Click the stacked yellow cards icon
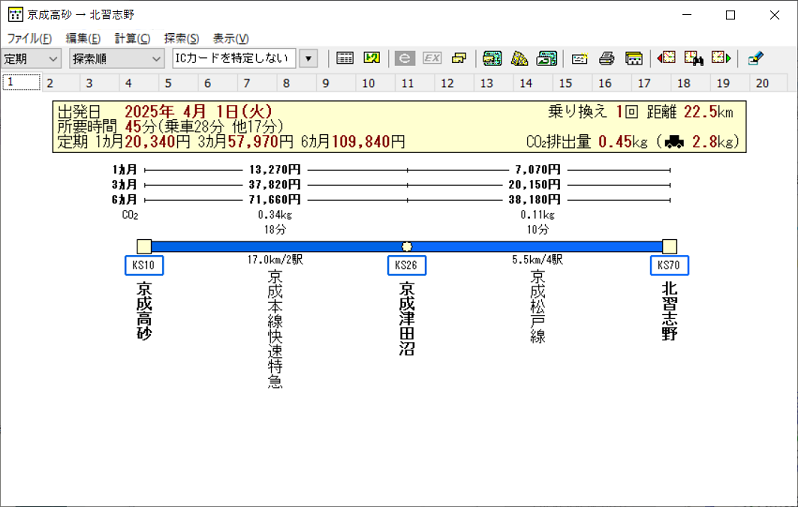Image resolution: width=798 pixels, height=507 pixels. click(x=459, y=59)
